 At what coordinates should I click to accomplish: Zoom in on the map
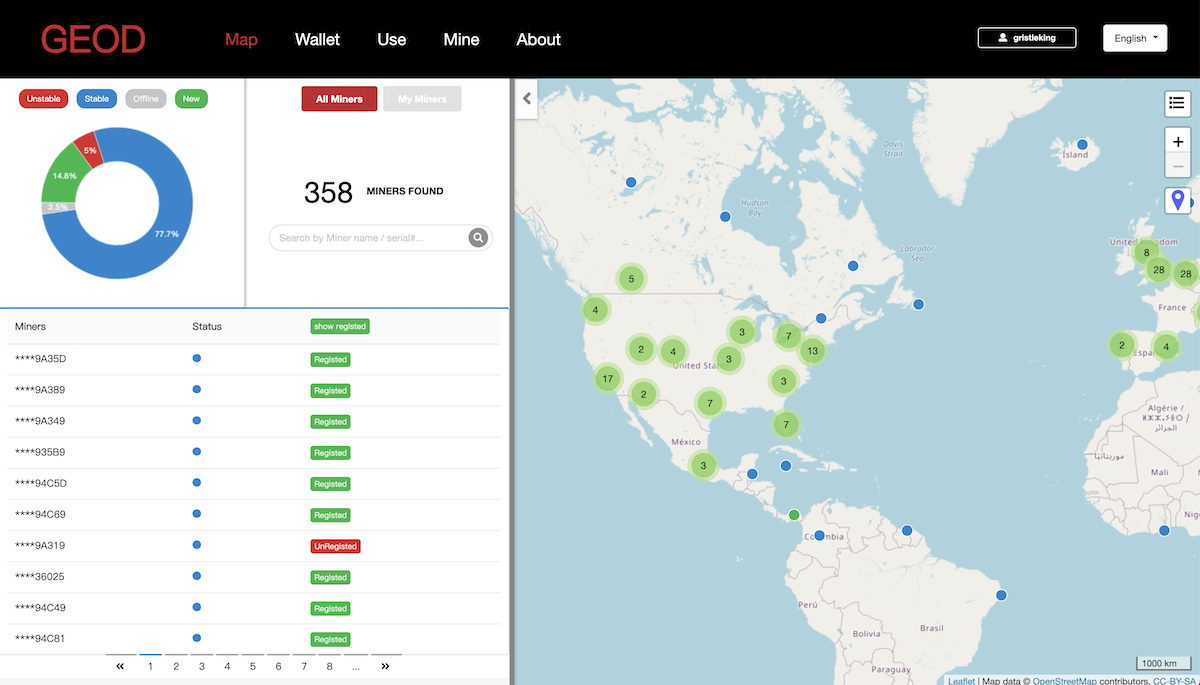tap(1177, 142)
